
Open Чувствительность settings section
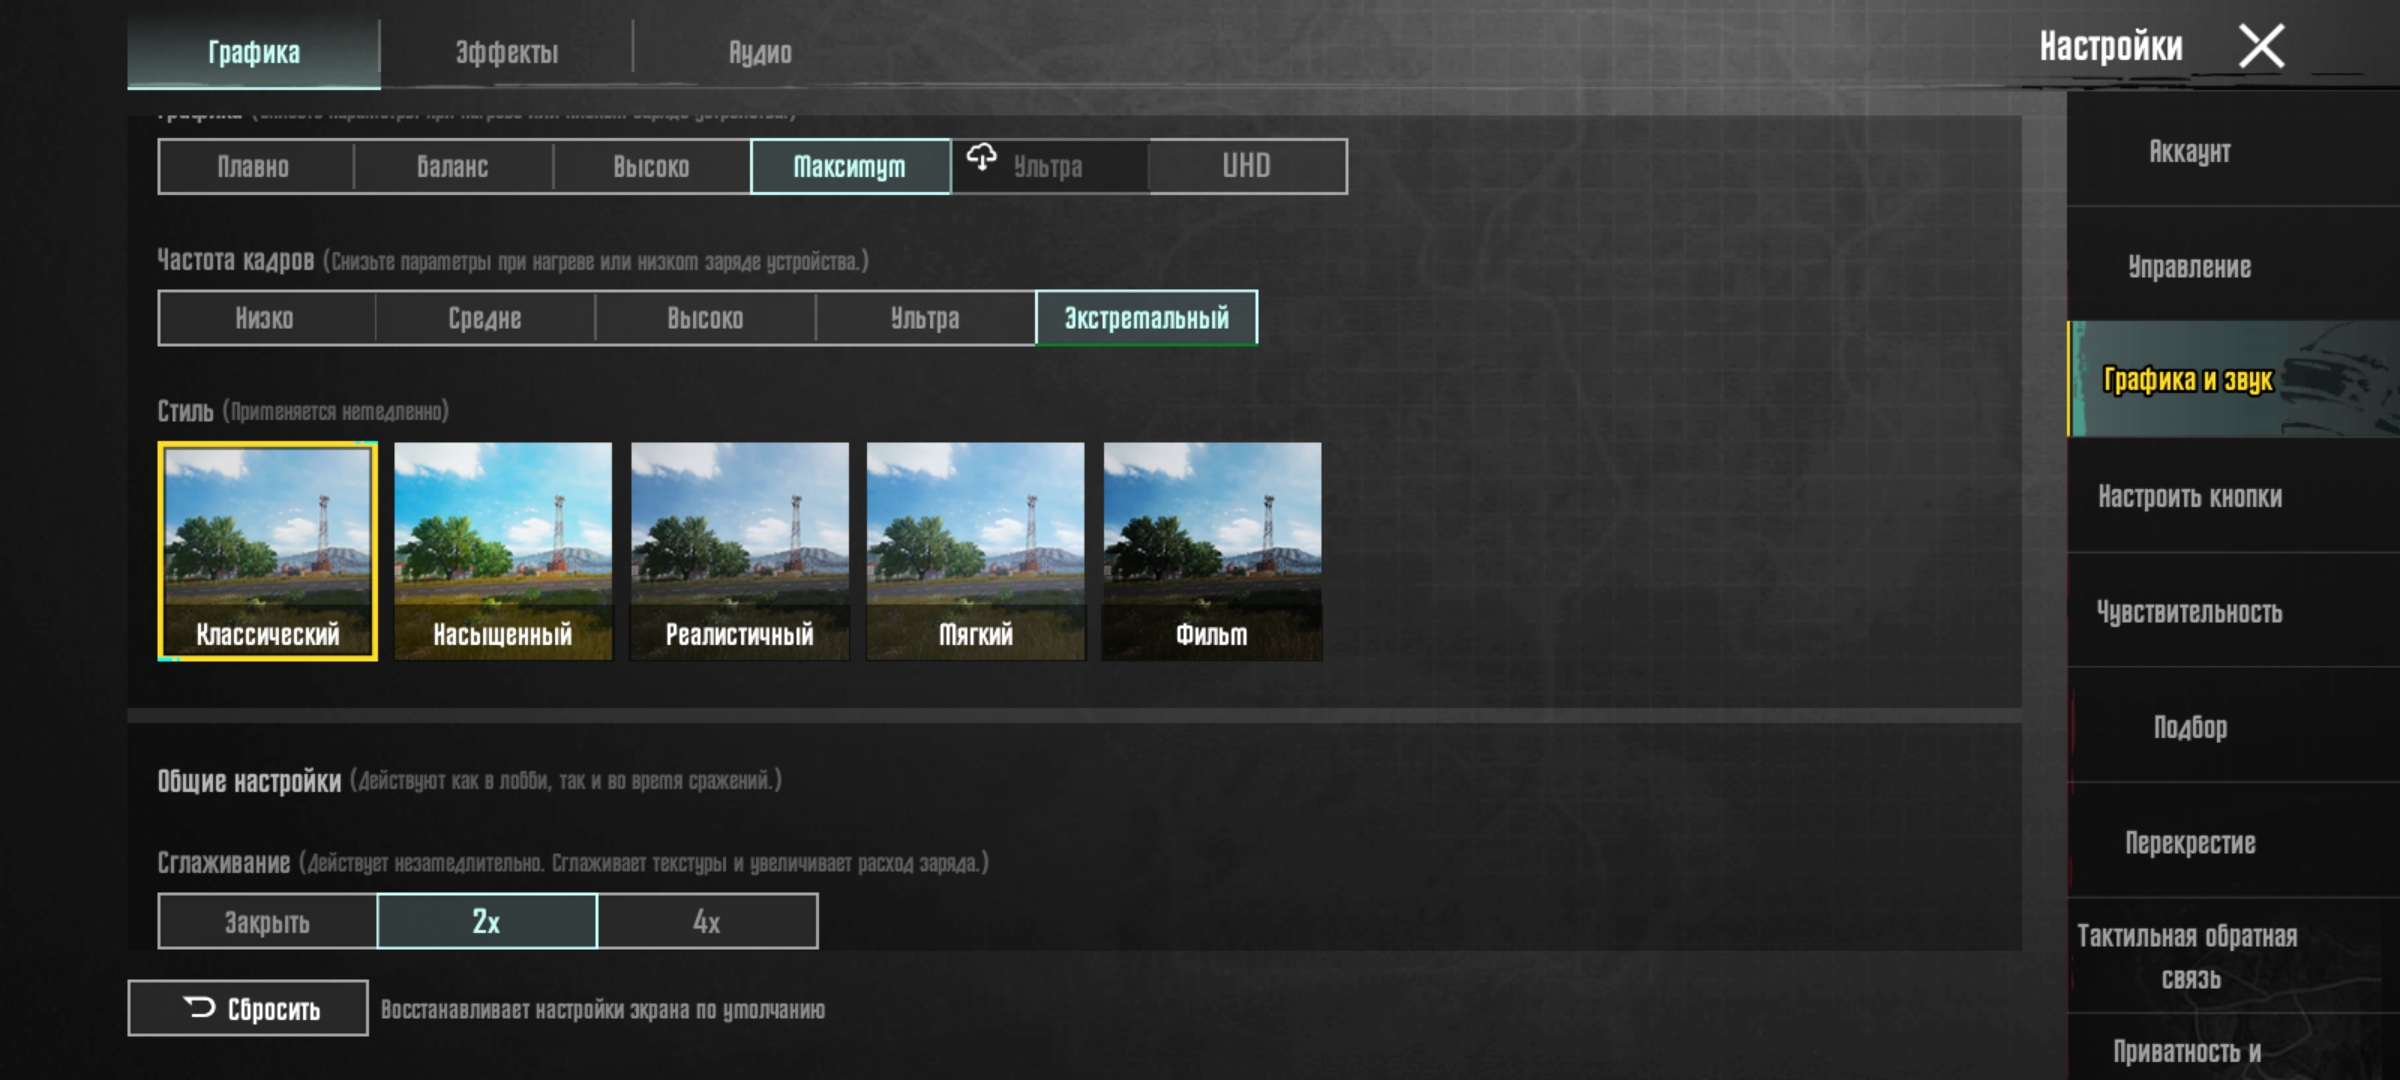tap(2189, 612)
